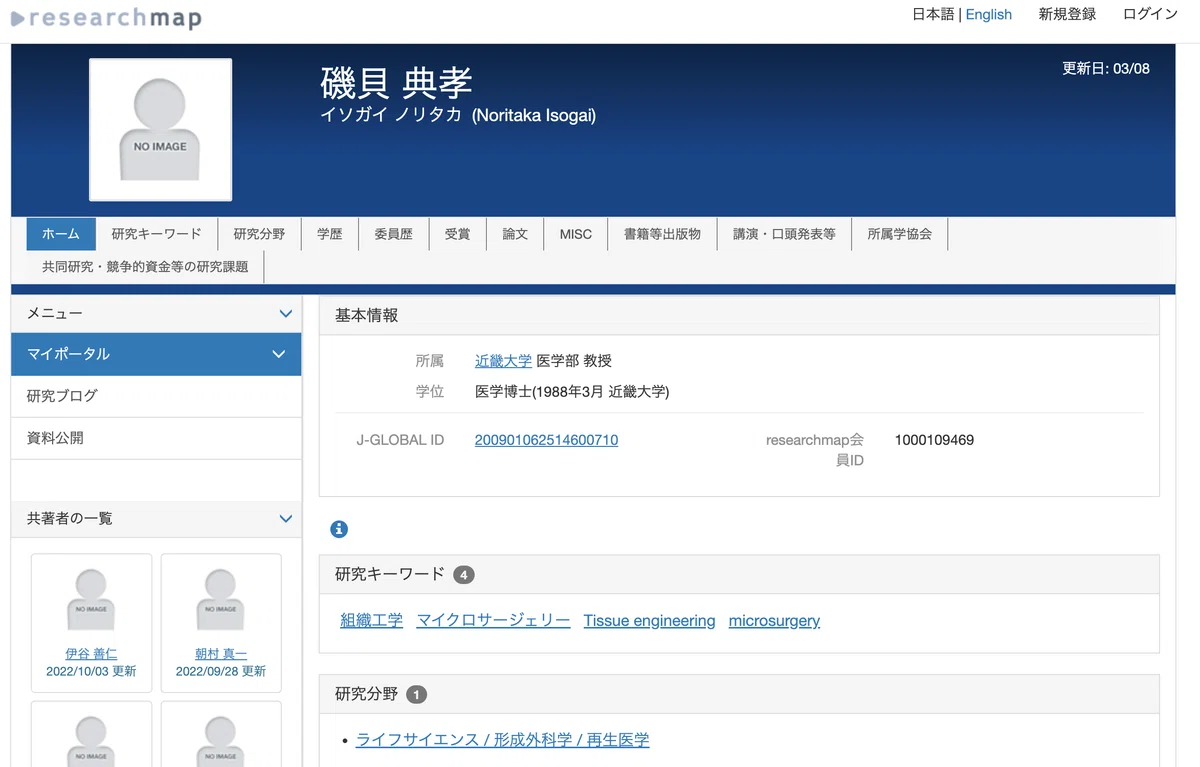This screenshot has width=1200, height=767.
Task: Open the 所属学協会 tab
Action: [x=900, y=234]
